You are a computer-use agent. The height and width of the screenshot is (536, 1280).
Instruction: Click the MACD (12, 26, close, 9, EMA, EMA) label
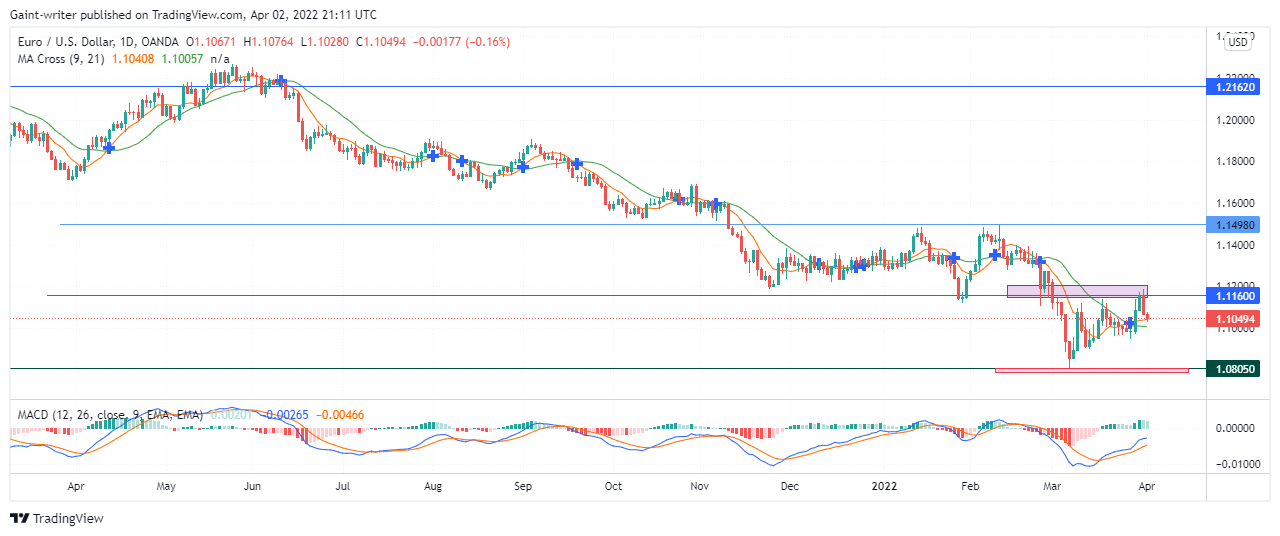coord(110,414)
